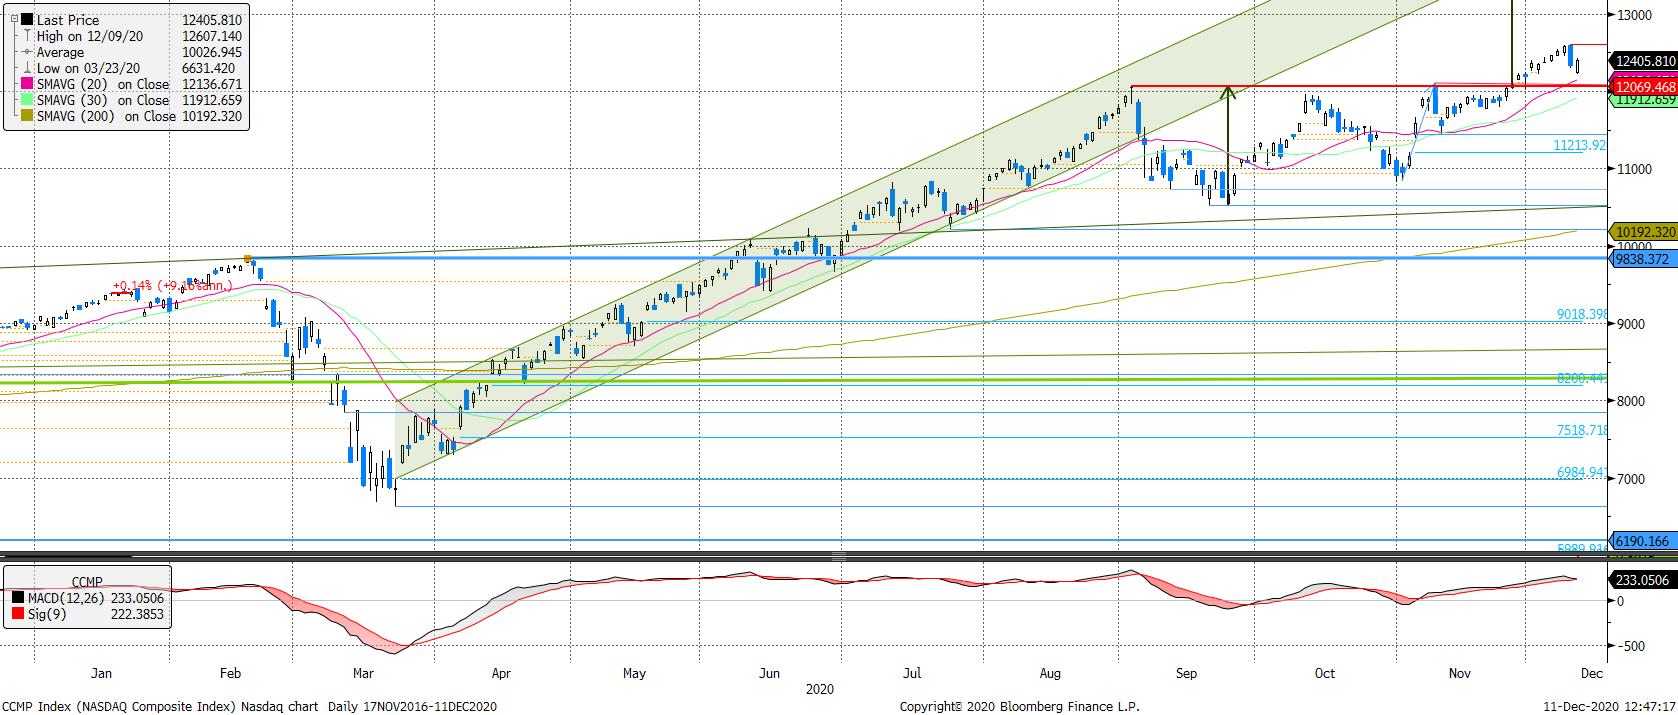Viewport: 1678px width, 715px height.
Task: Click the 9018.398 level label
Action: (1581, 314)
